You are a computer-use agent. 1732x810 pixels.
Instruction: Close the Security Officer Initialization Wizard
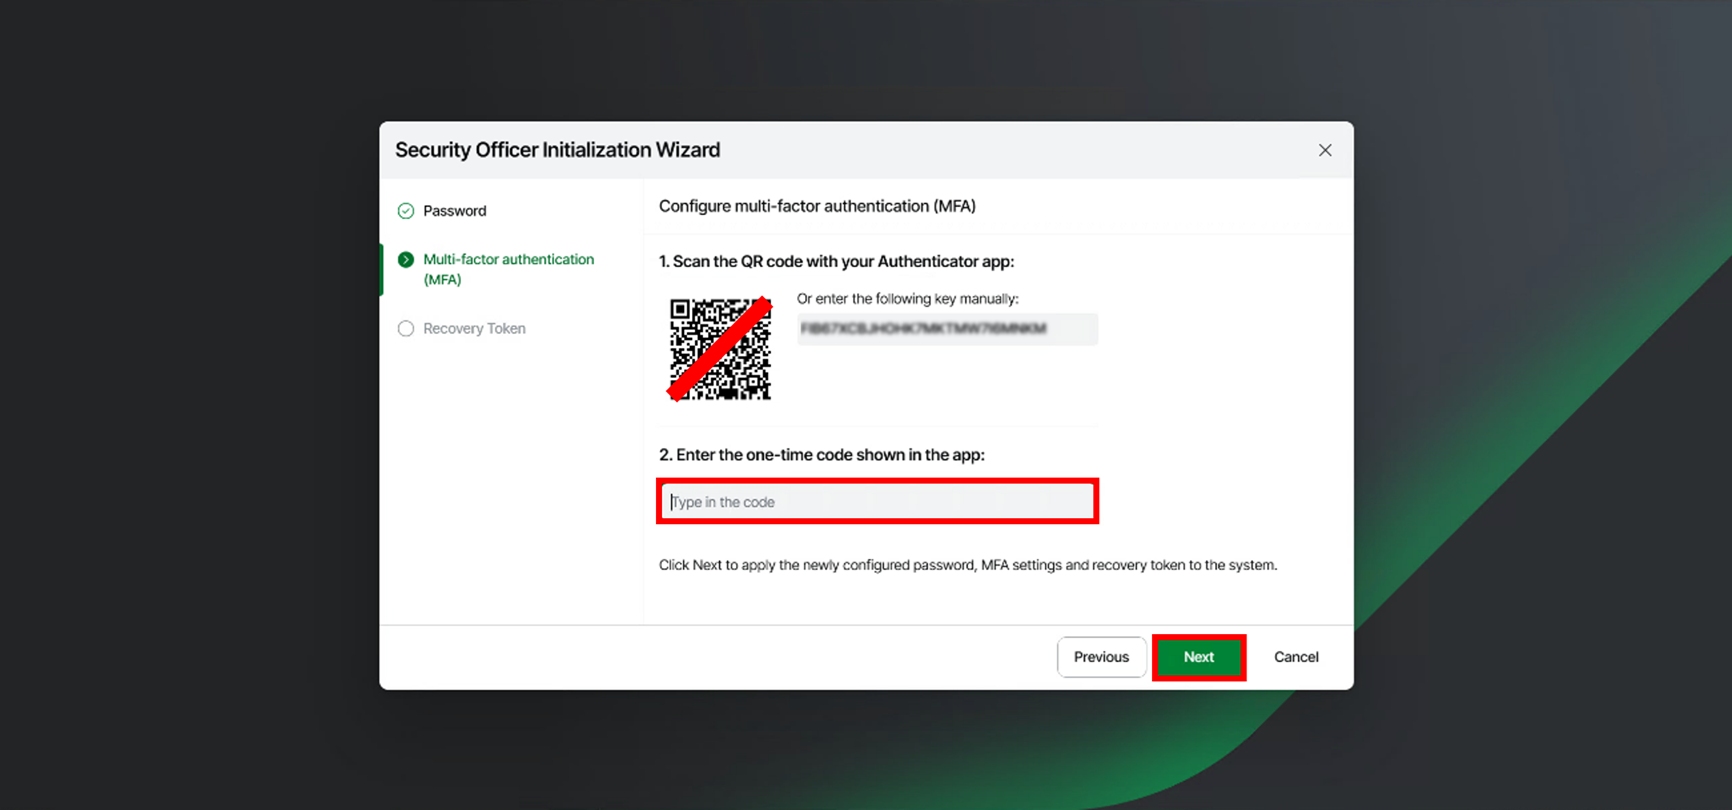click(1324, 150)
